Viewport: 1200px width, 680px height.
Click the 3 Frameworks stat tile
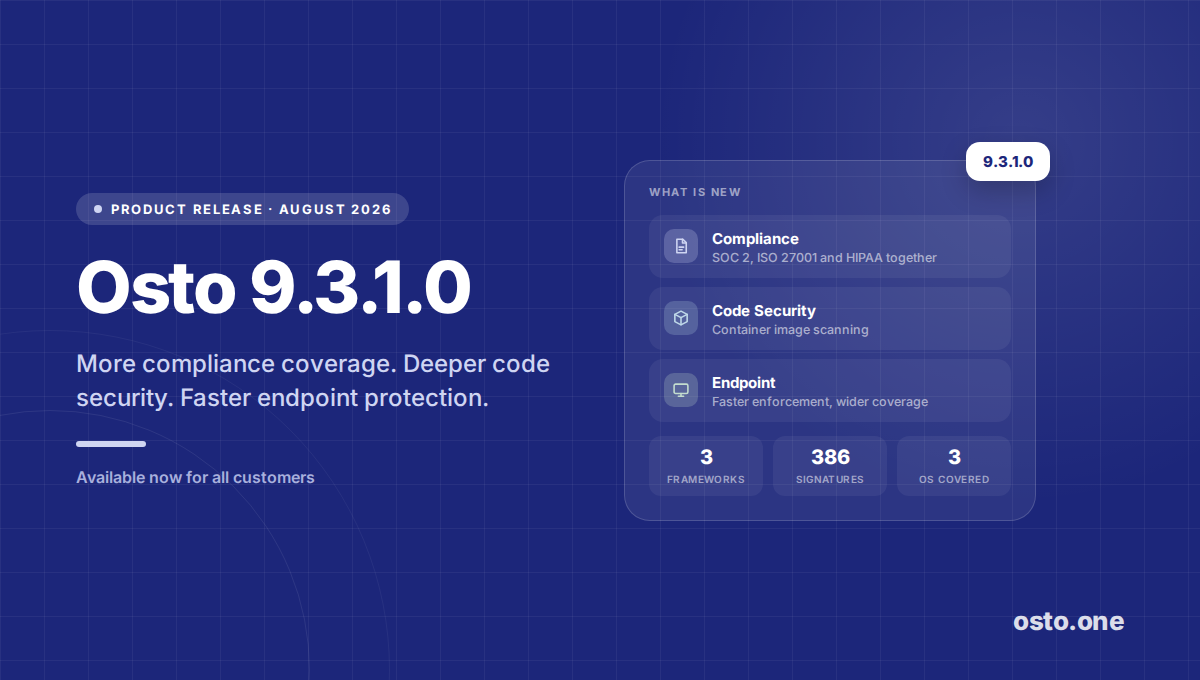[x=706, y=466]
